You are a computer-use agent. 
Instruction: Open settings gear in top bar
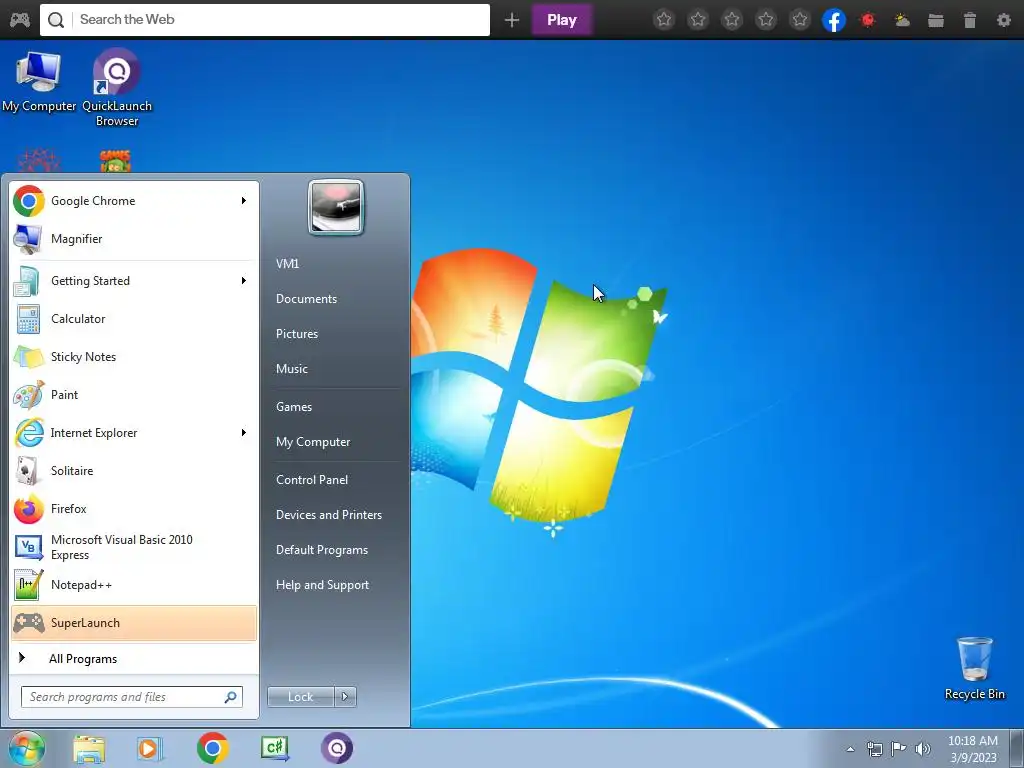pos(1004,20)
